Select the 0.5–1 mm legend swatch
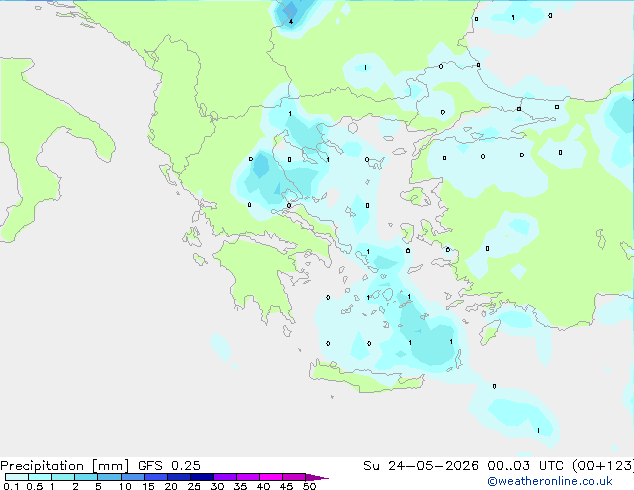This screenshot has height=490, width=634. (40, 477)
